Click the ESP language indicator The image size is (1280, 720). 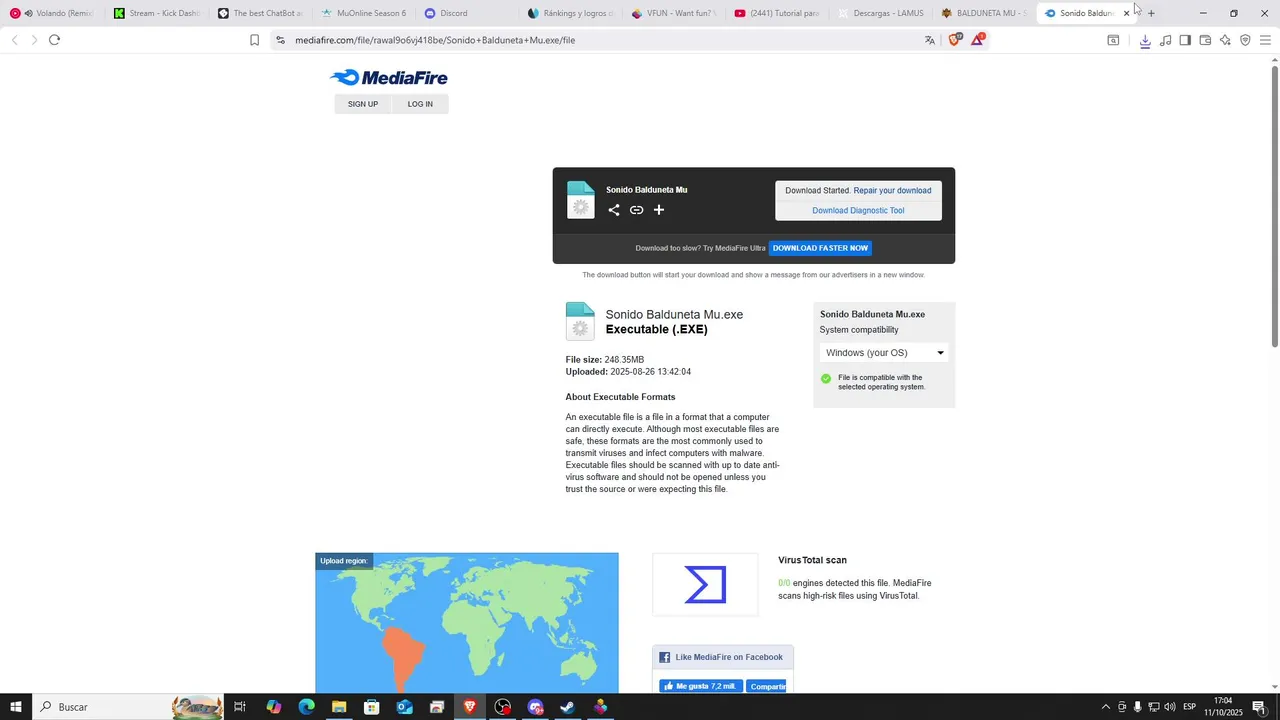click(x=1190, y=707)
